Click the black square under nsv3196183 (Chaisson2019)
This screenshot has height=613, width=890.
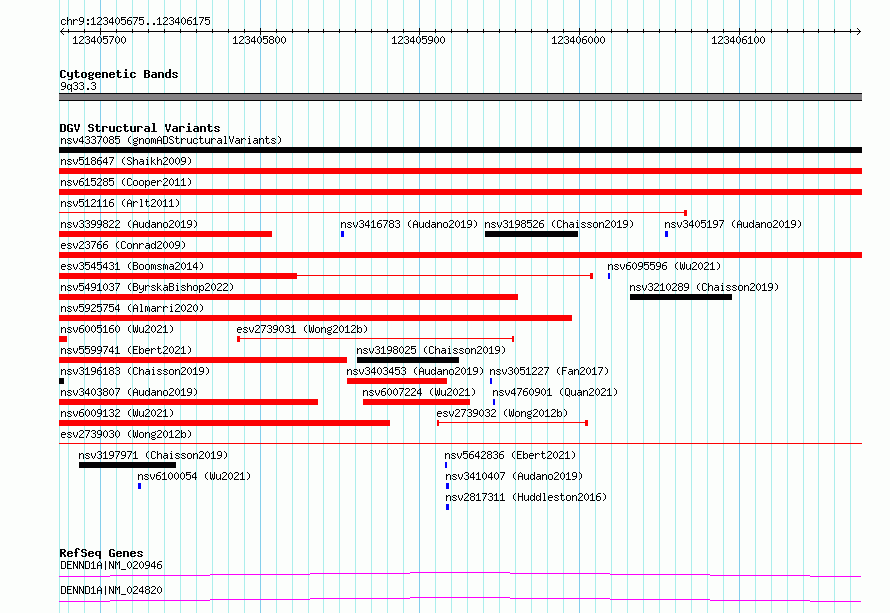[x=61, y=381]
